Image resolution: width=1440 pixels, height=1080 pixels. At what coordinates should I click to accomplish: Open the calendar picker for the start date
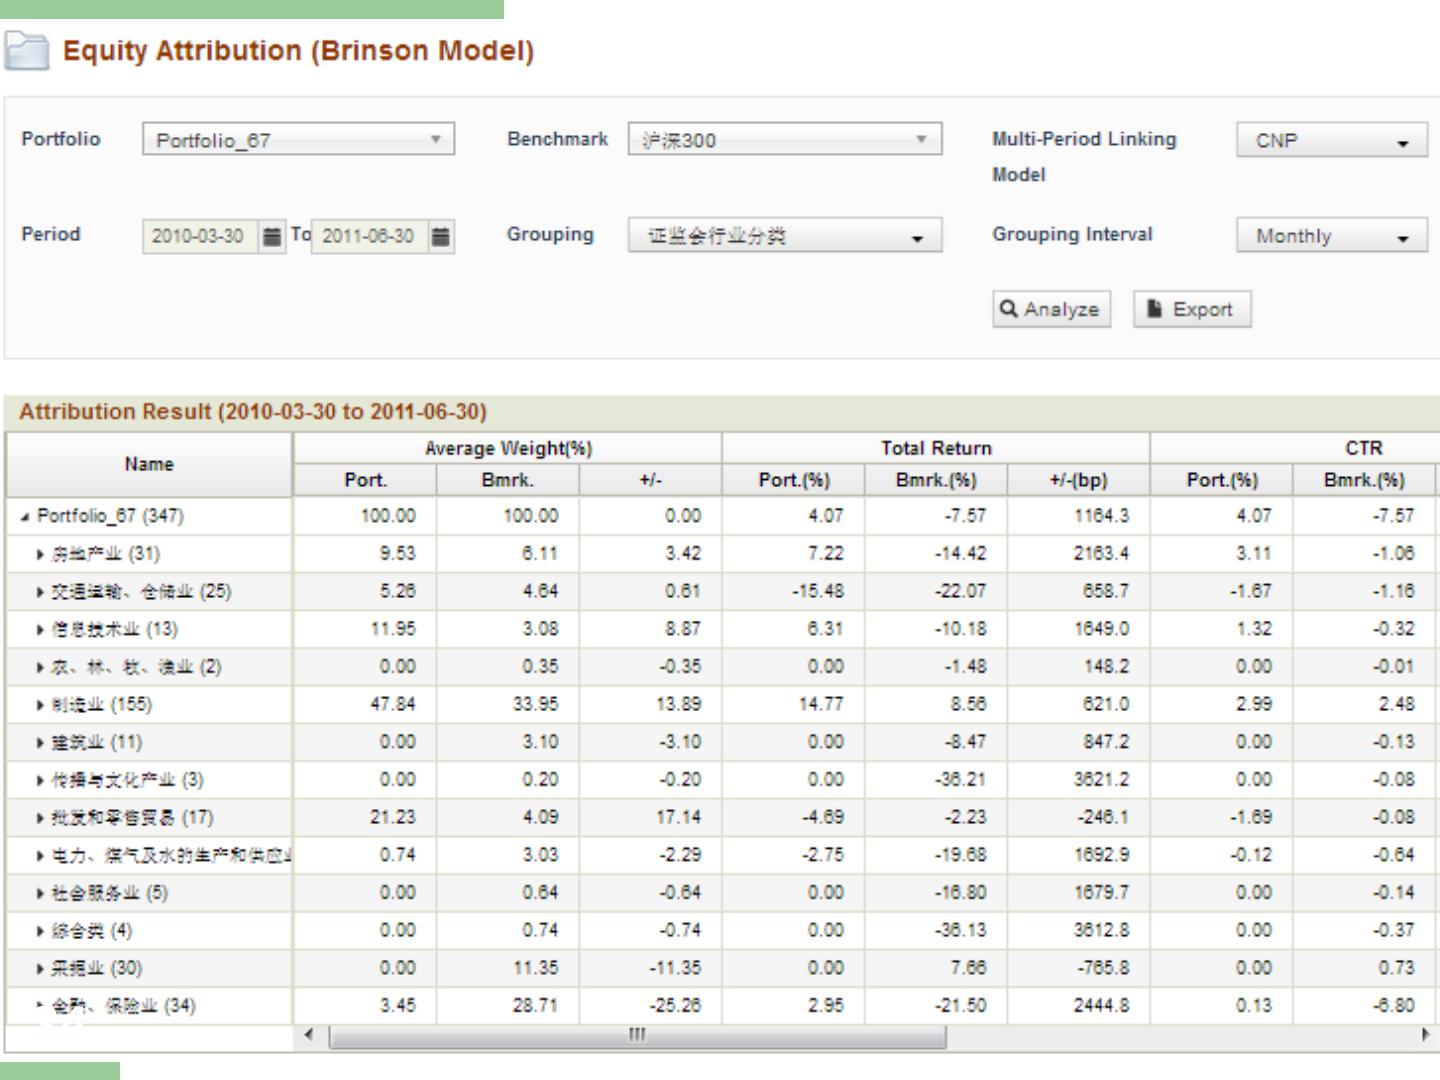tap(271, 236)
